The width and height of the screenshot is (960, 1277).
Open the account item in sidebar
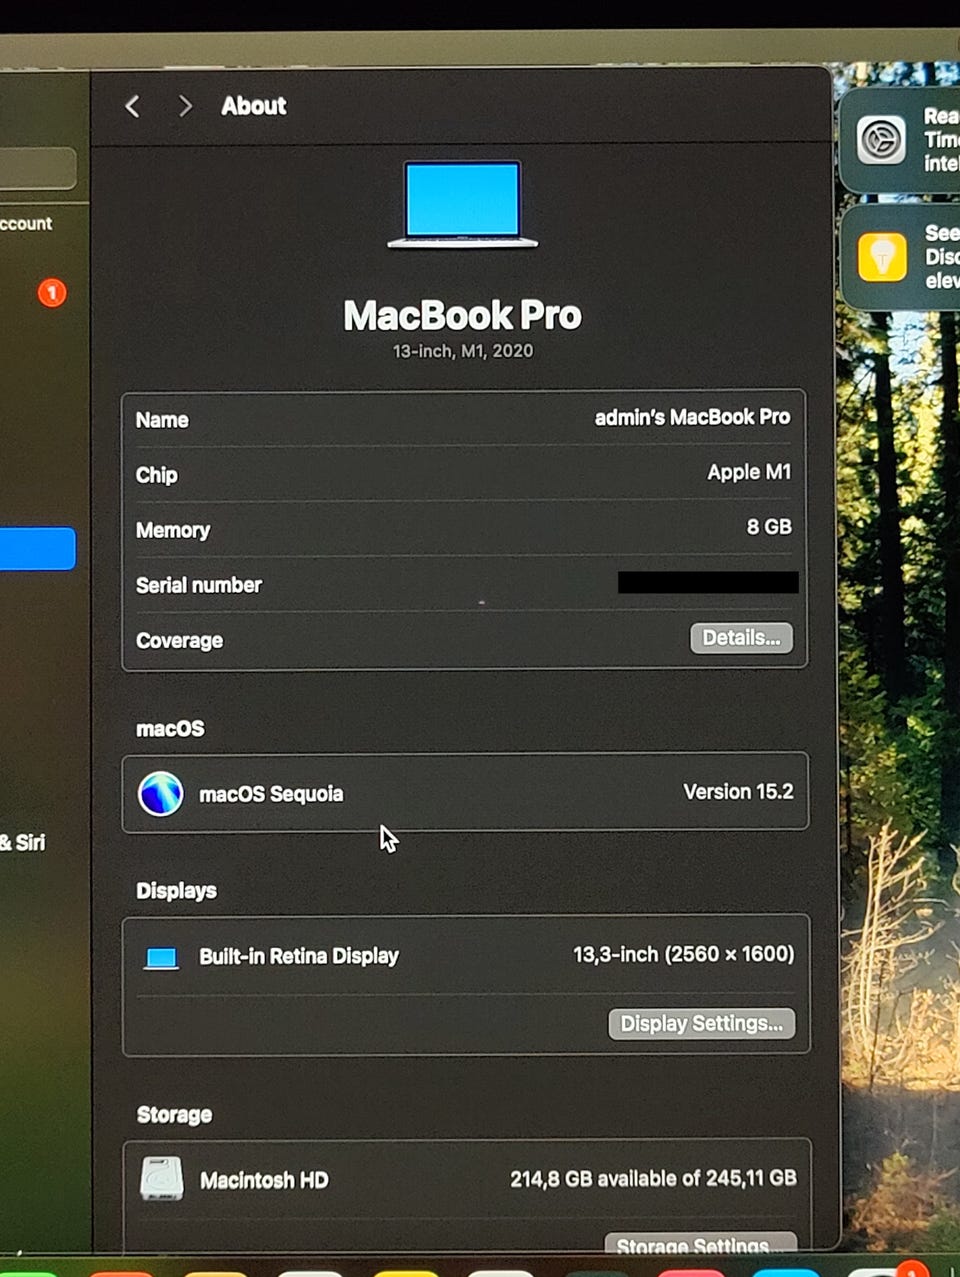pos(26,224)
